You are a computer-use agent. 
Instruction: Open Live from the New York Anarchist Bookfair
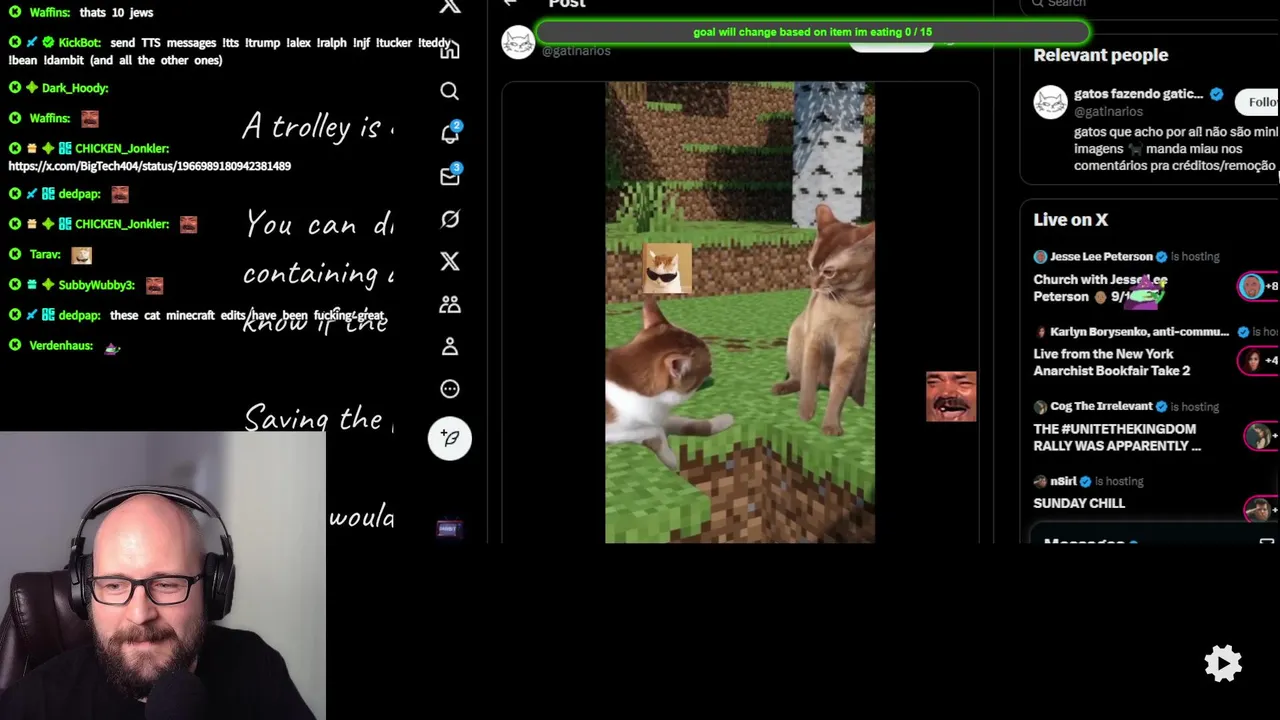click(x=1112, y=362)
